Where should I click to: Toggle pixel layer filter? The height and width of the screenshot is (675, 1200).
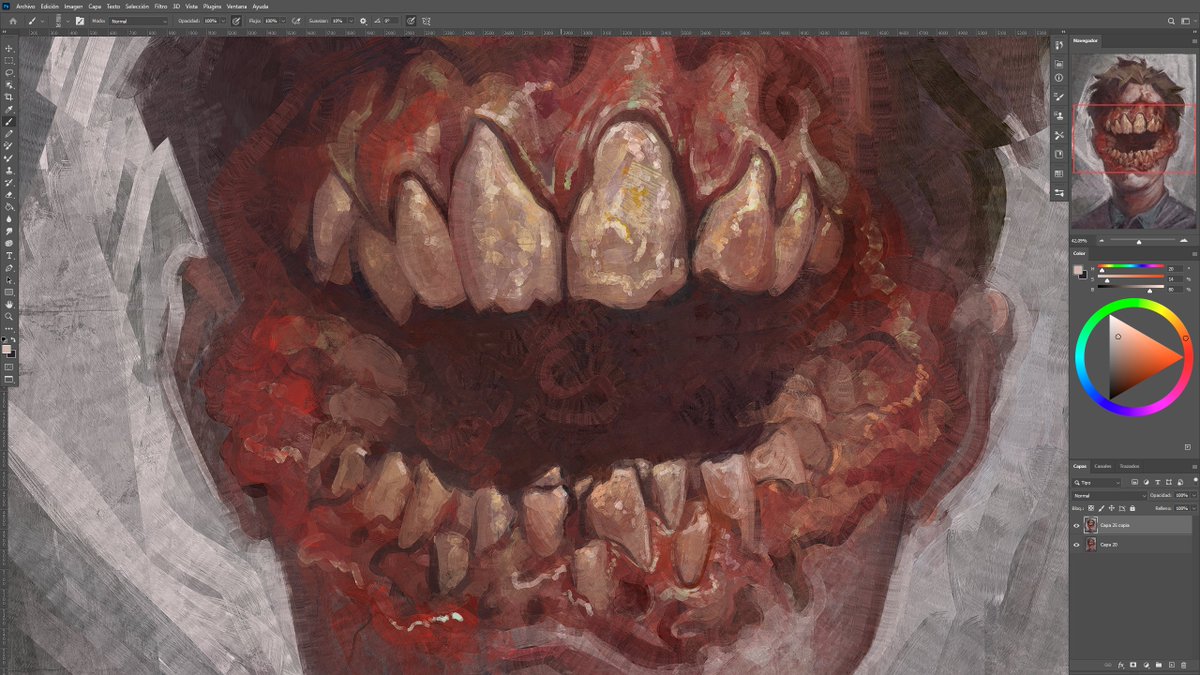pyautogui.click(x=1134, y=482)
